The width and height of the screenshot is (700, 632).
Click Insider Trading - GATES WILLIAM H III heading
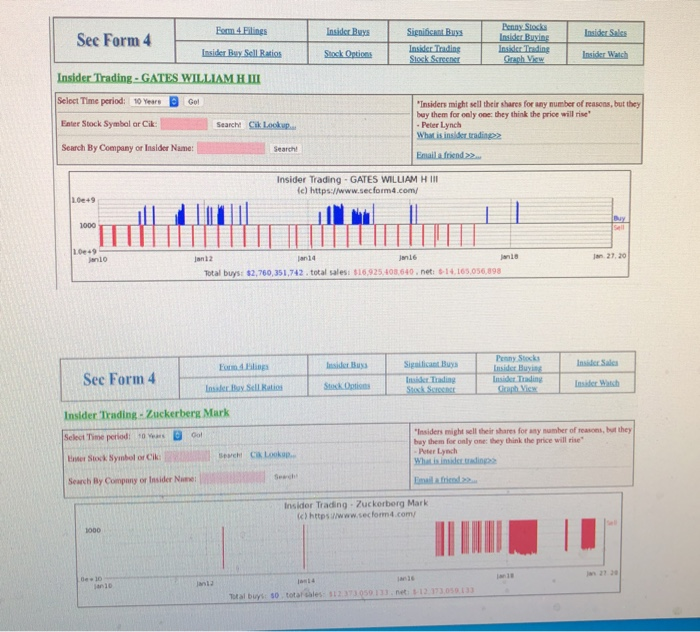(158, 78)
